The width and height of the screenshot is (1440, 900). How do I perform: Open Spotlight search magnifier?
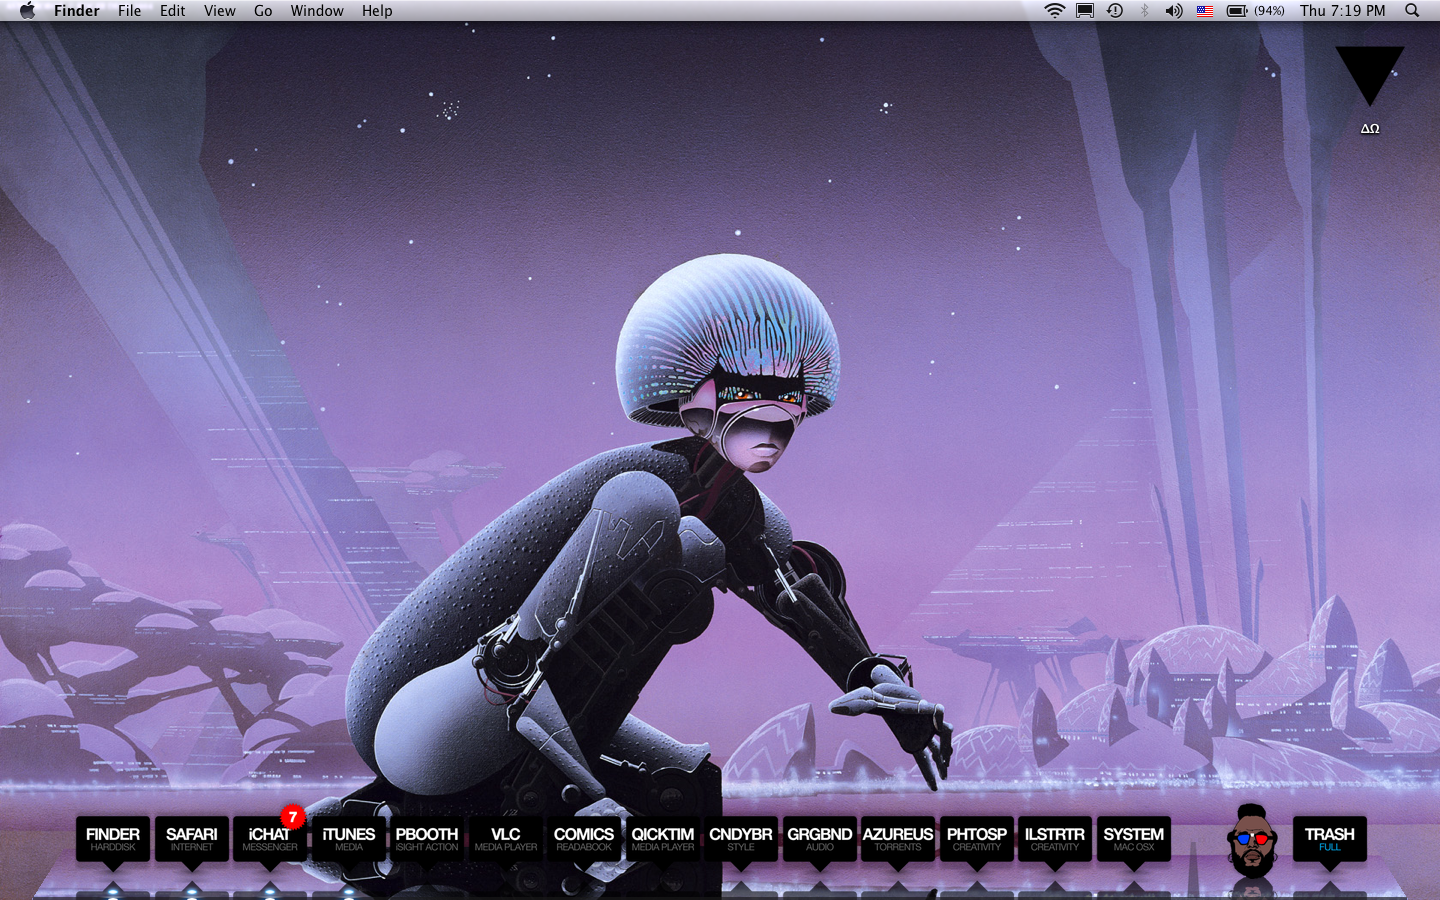1412,11
